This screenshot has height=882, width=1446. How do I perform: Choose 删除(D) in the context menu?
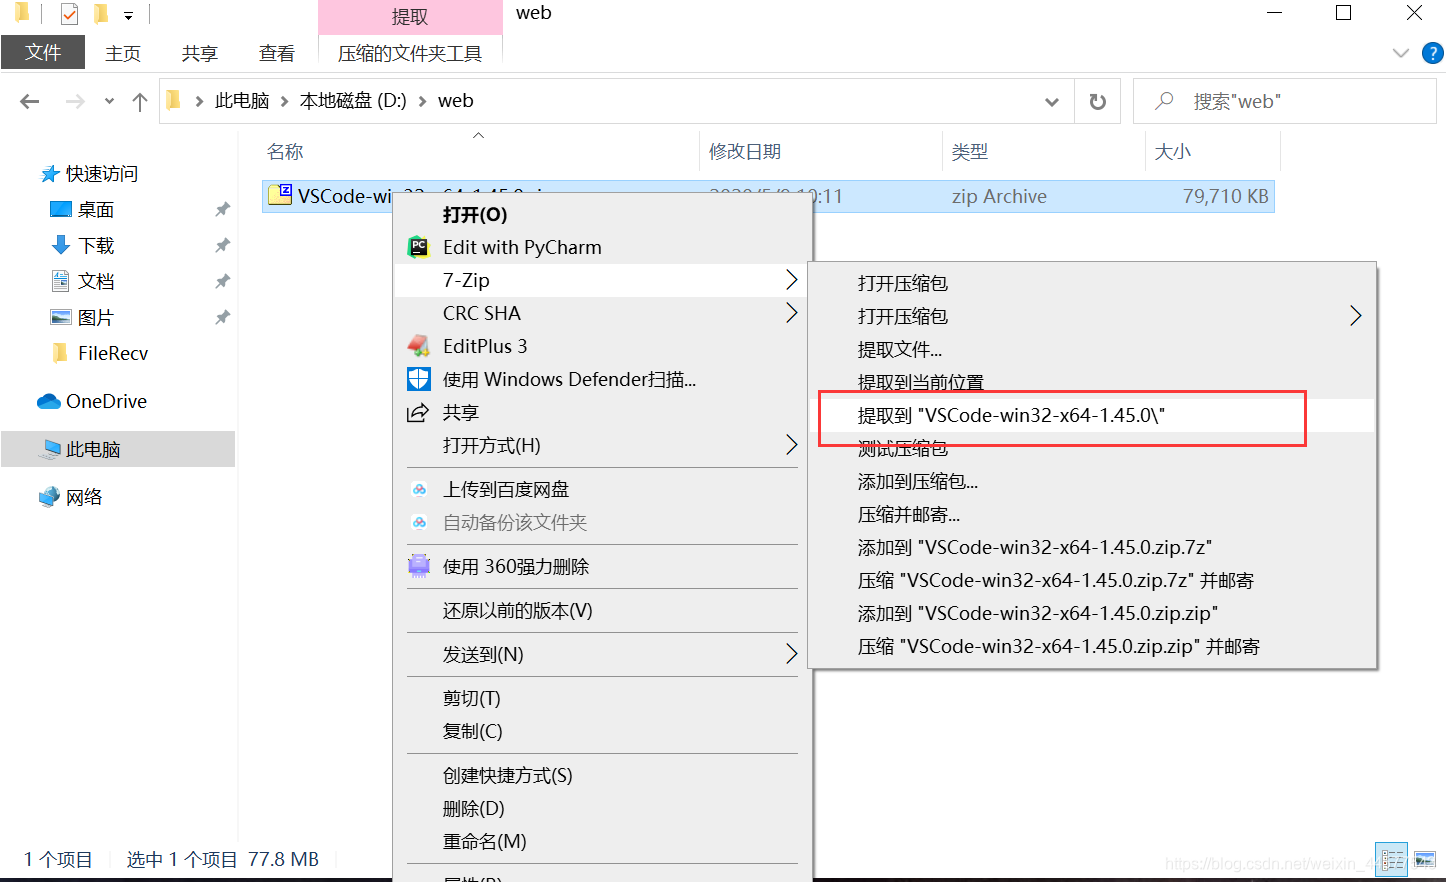point(604,808)
